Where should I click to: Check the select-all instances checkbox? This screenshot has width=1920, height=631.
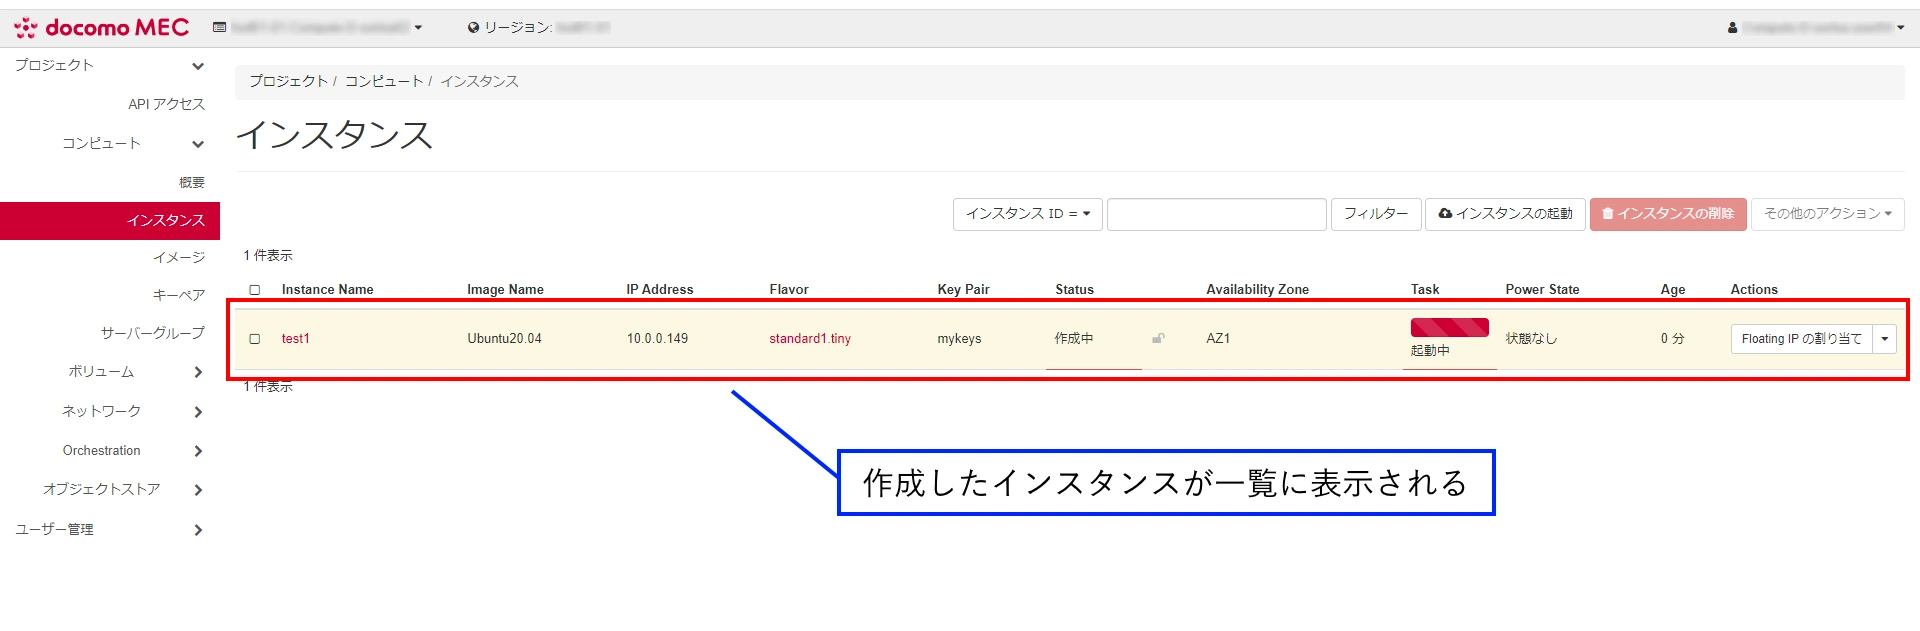255,290
